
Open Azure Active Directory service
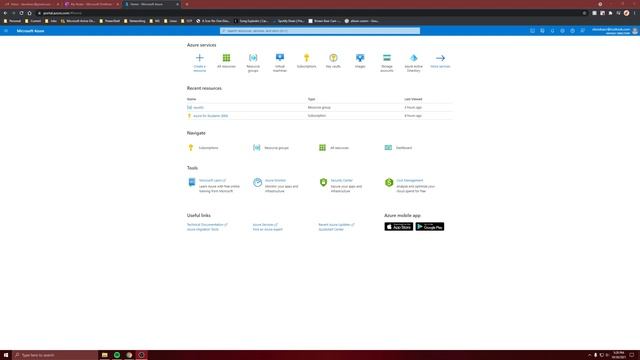point(413,63)
